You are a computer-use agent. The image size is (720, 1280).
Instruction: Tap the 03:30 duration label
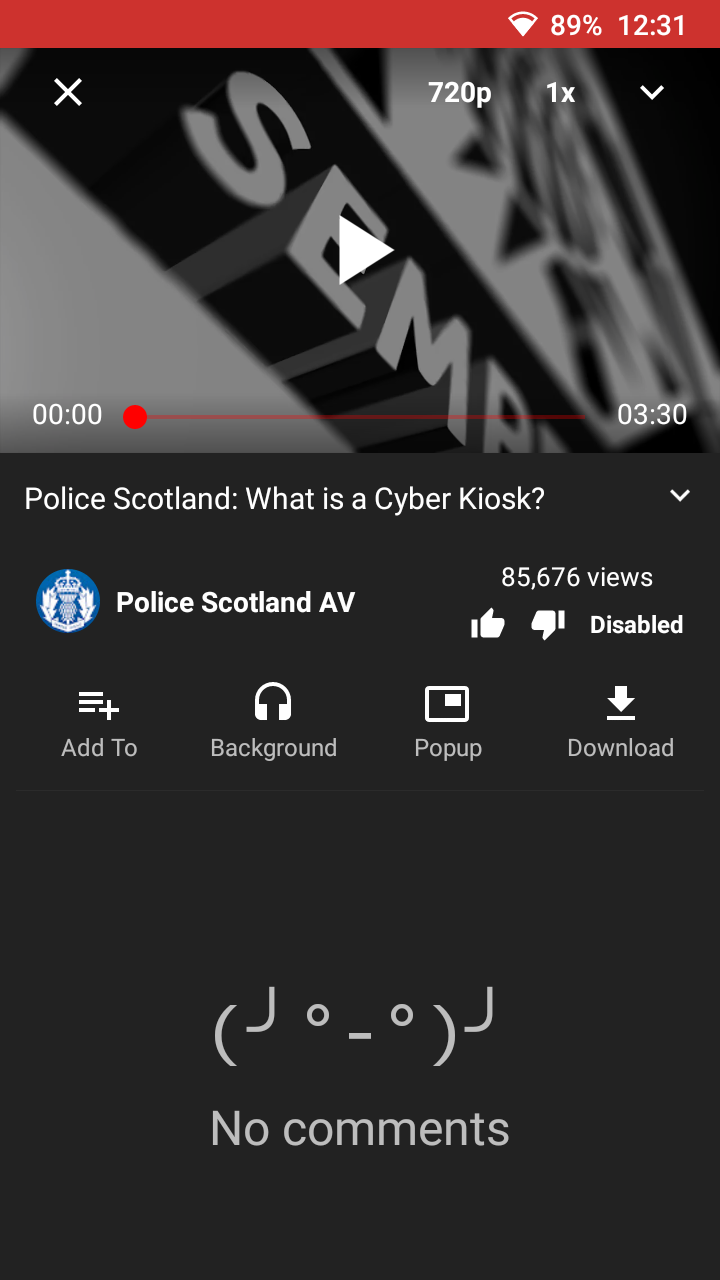coord(652,414)
